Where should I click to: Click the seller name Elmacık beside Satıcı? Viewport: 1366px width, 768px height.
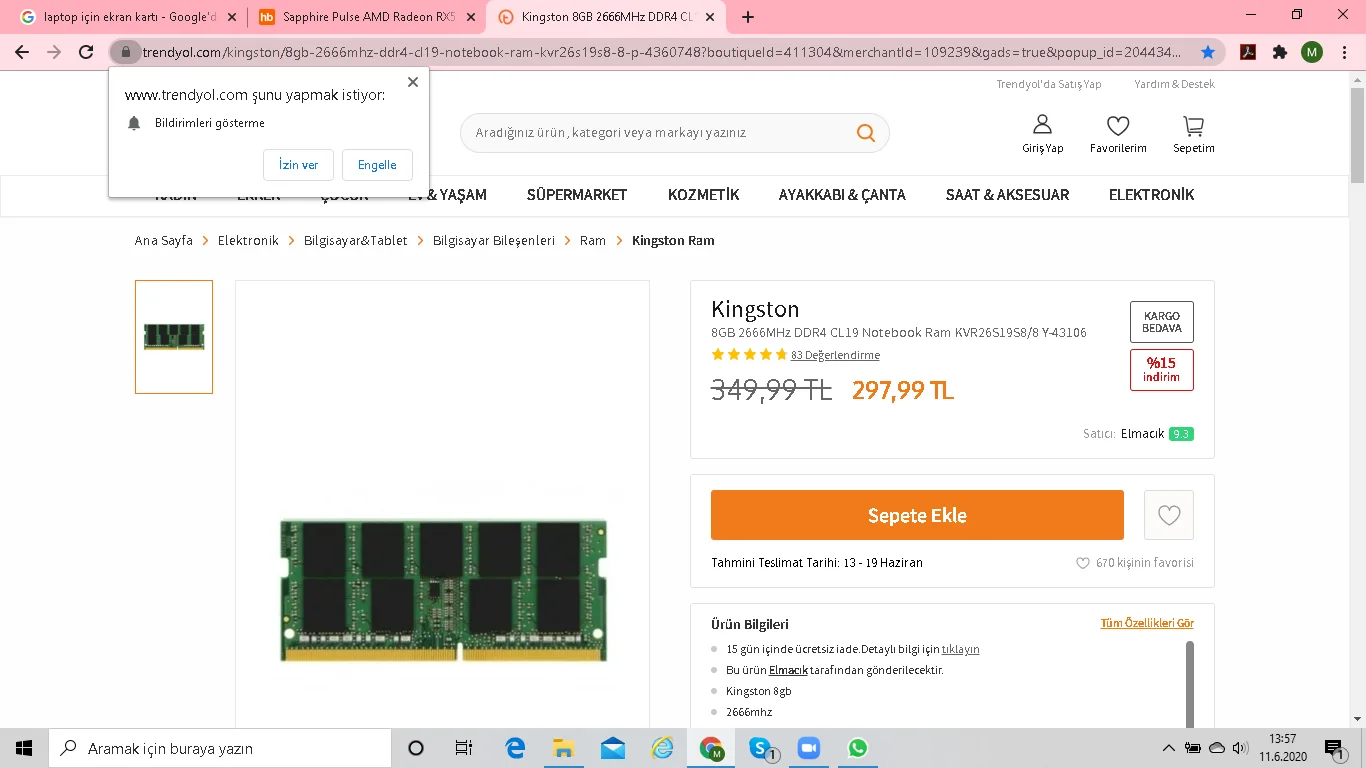point(1142,434)
